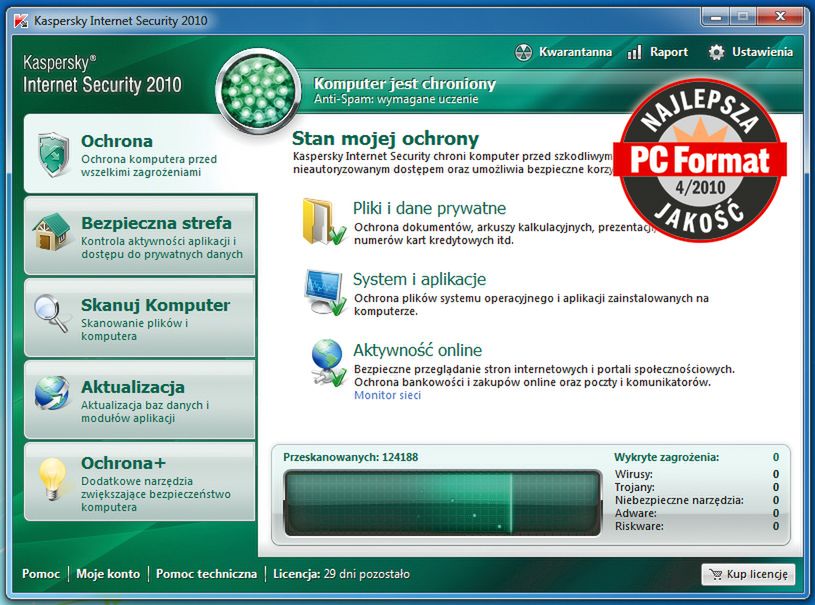Click the Stan mojej ochrony heading
The width and height of the screenshot is (815, 605).
pyautogui.click(x=385, y=139)
